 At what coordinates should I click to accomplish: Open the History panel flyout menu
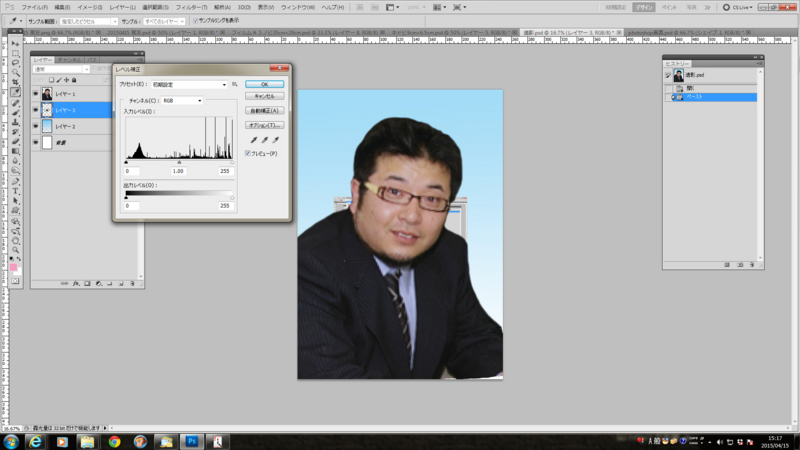point(759,63)
